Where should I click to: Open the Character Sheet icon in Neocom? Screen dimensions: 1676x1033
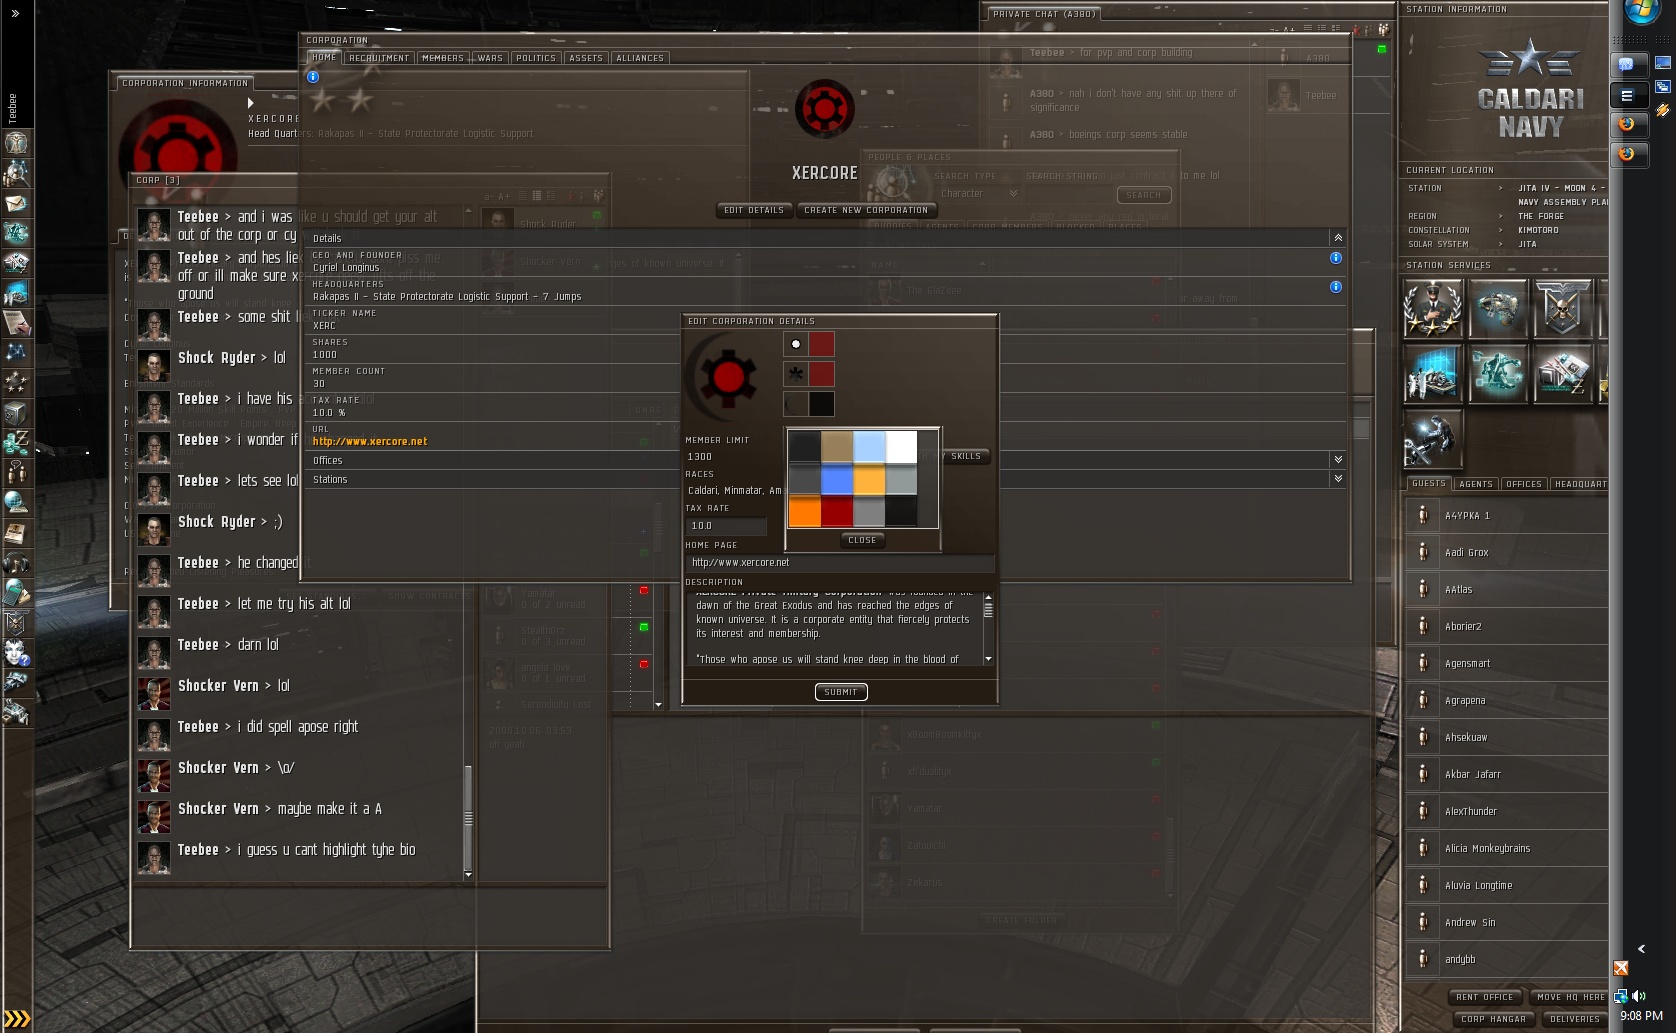(x=17, y=143)
